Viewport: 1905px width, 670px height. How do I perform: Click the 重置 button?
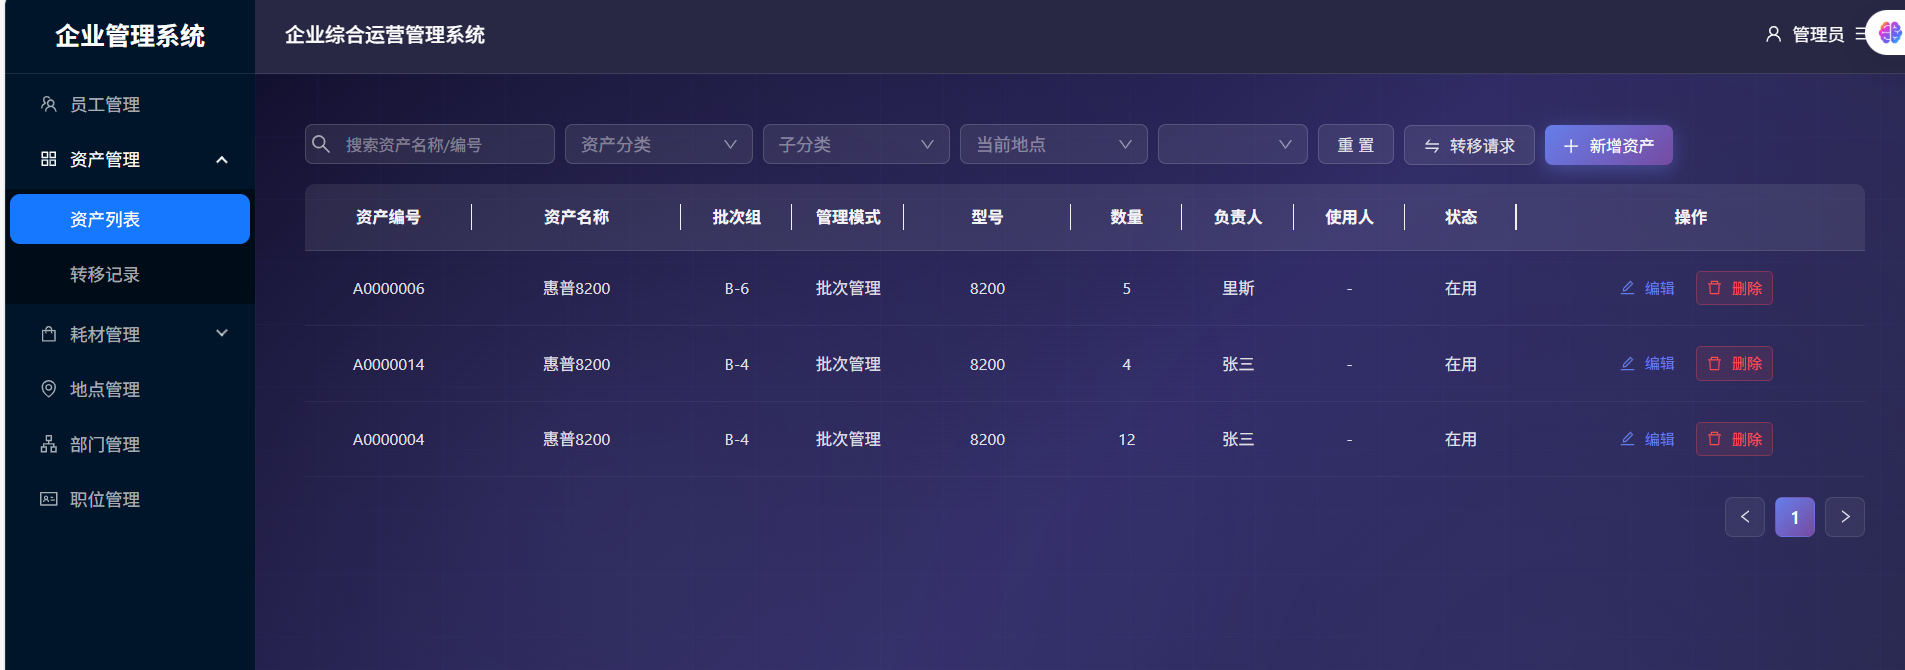coord(1356,145)
